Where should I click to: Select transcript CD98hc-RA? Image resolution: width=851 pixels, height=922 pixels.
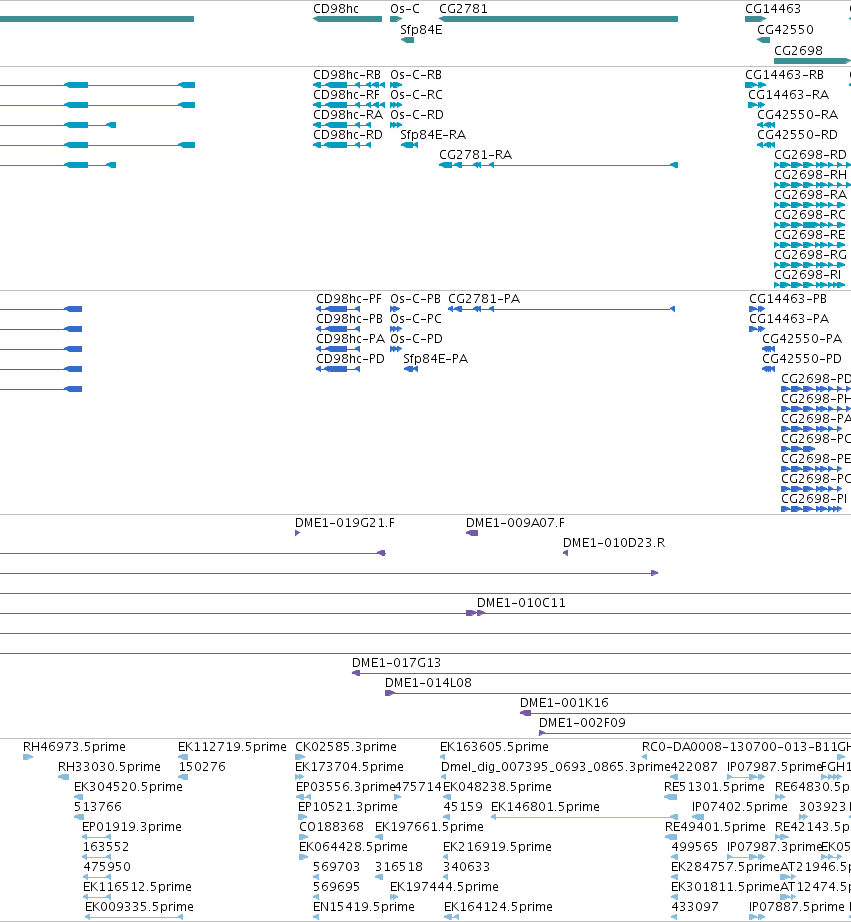coord(342,125)
